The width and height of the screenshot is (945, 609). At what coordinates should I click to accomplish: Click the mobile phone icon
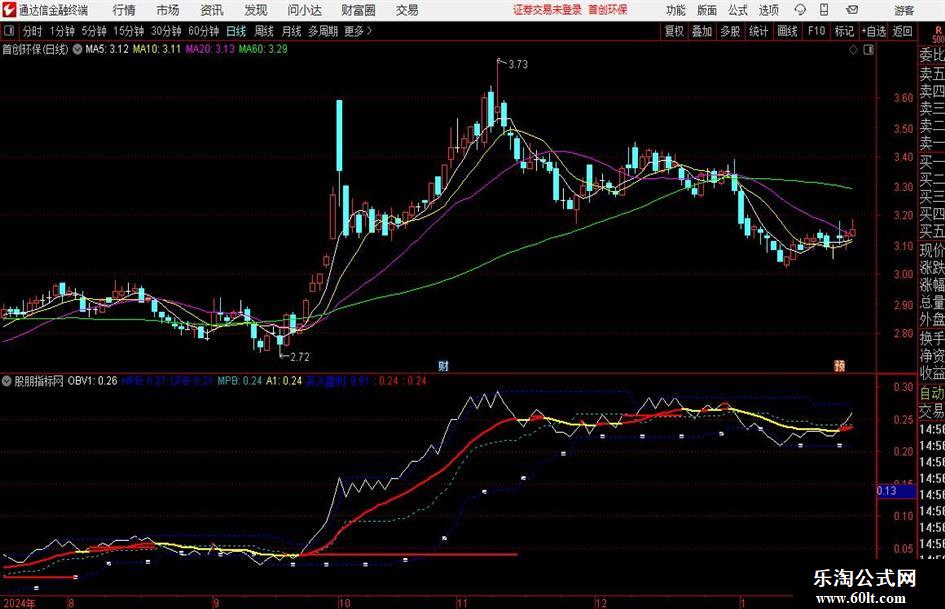(824, 10)
